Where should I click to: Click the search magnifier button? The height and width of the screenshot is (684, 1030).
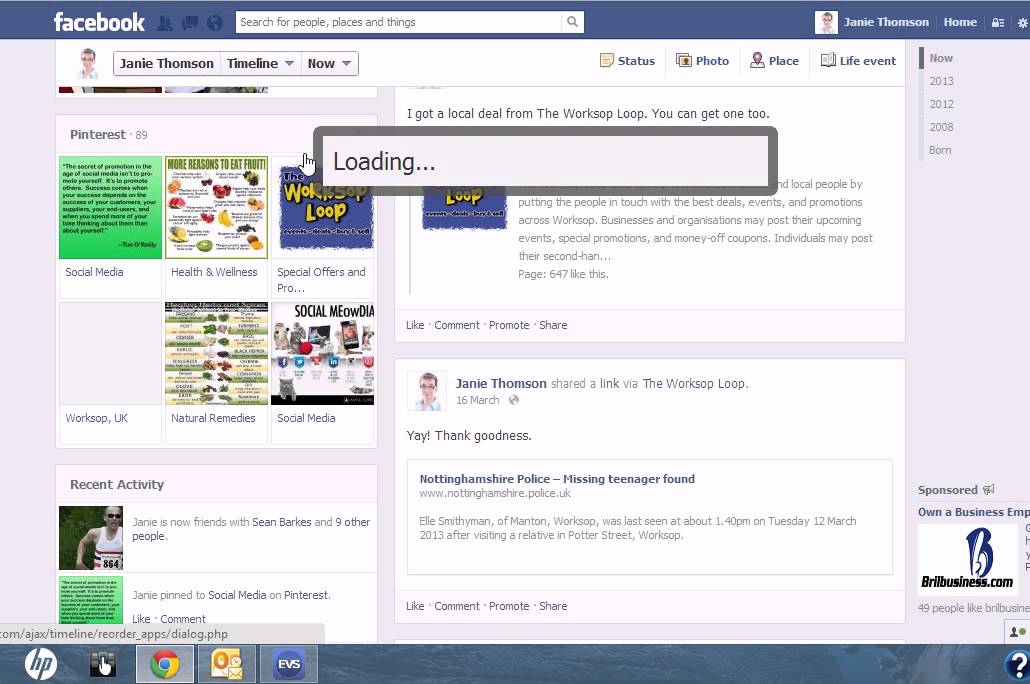point(572,22)
